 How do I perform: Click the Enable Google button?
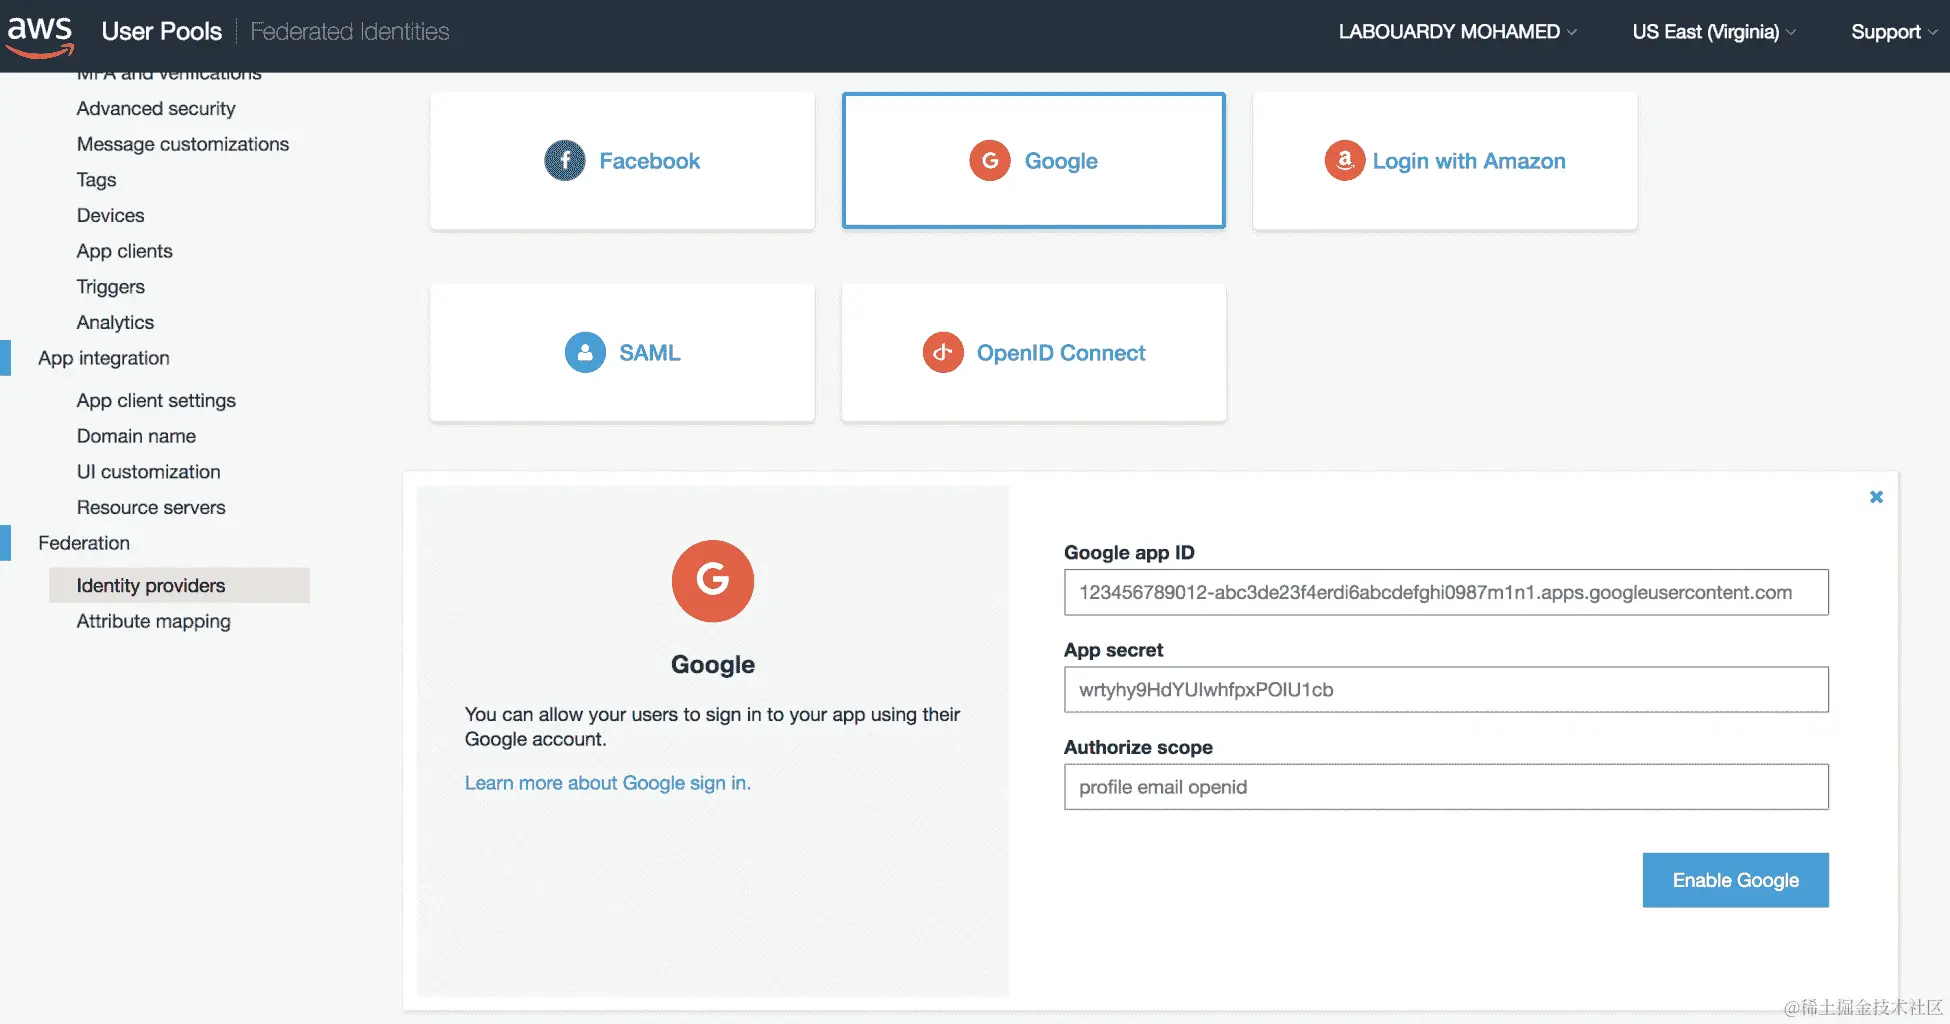(x=1735, y=880)
